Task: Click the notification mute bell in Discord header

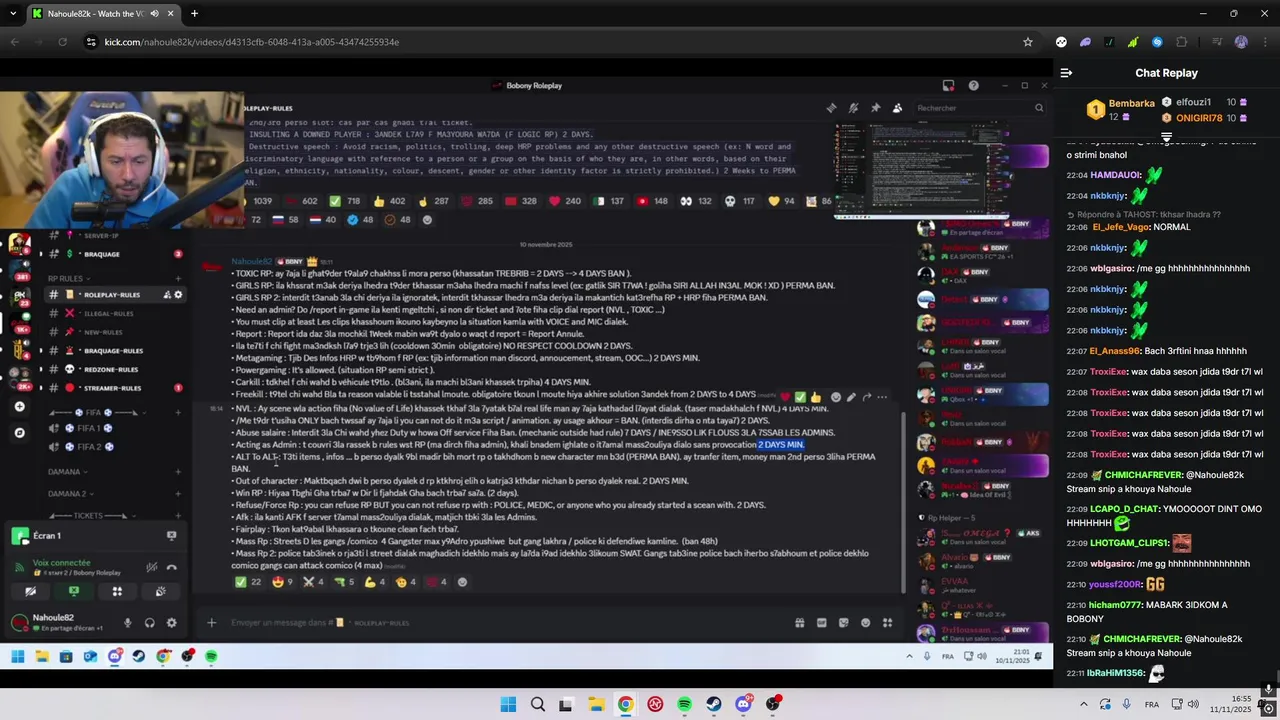Action: 853,108
